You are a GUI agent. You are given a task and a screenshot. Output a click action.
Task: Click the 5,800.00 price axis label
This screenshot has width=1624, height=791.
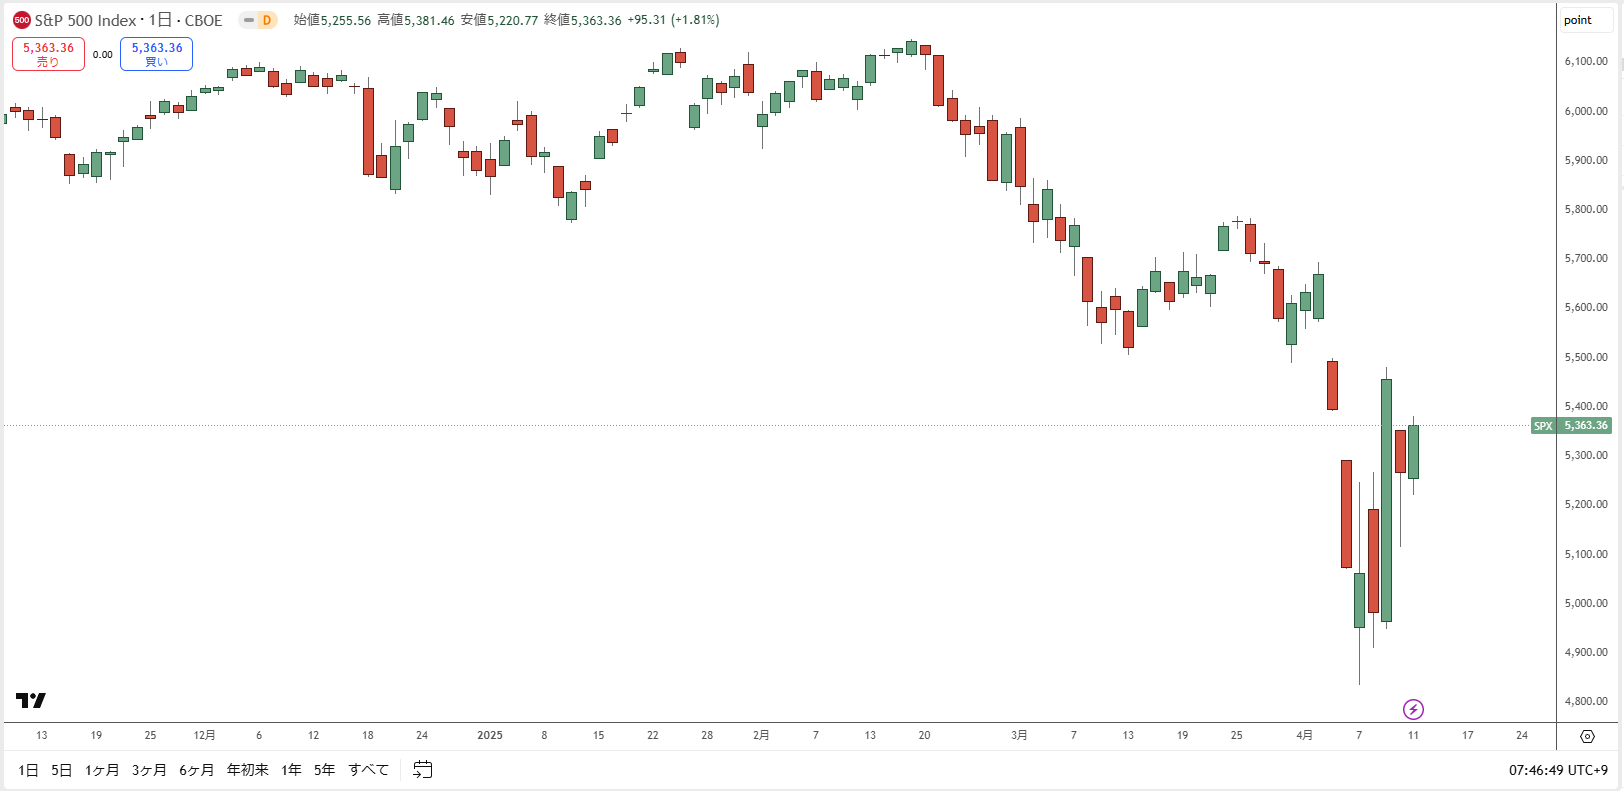pyautogui.click(x=1586, y=209)
